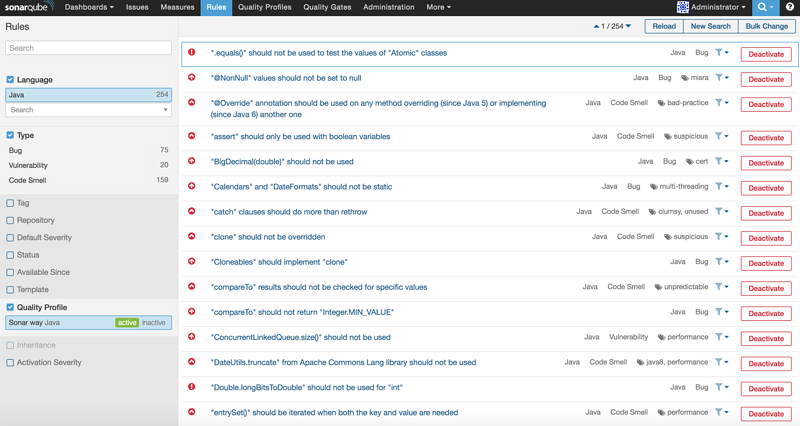The height and width of the screenshot is (426, 800).
Task: Open the More dropdown menu
Action: (x=439, y=7)
